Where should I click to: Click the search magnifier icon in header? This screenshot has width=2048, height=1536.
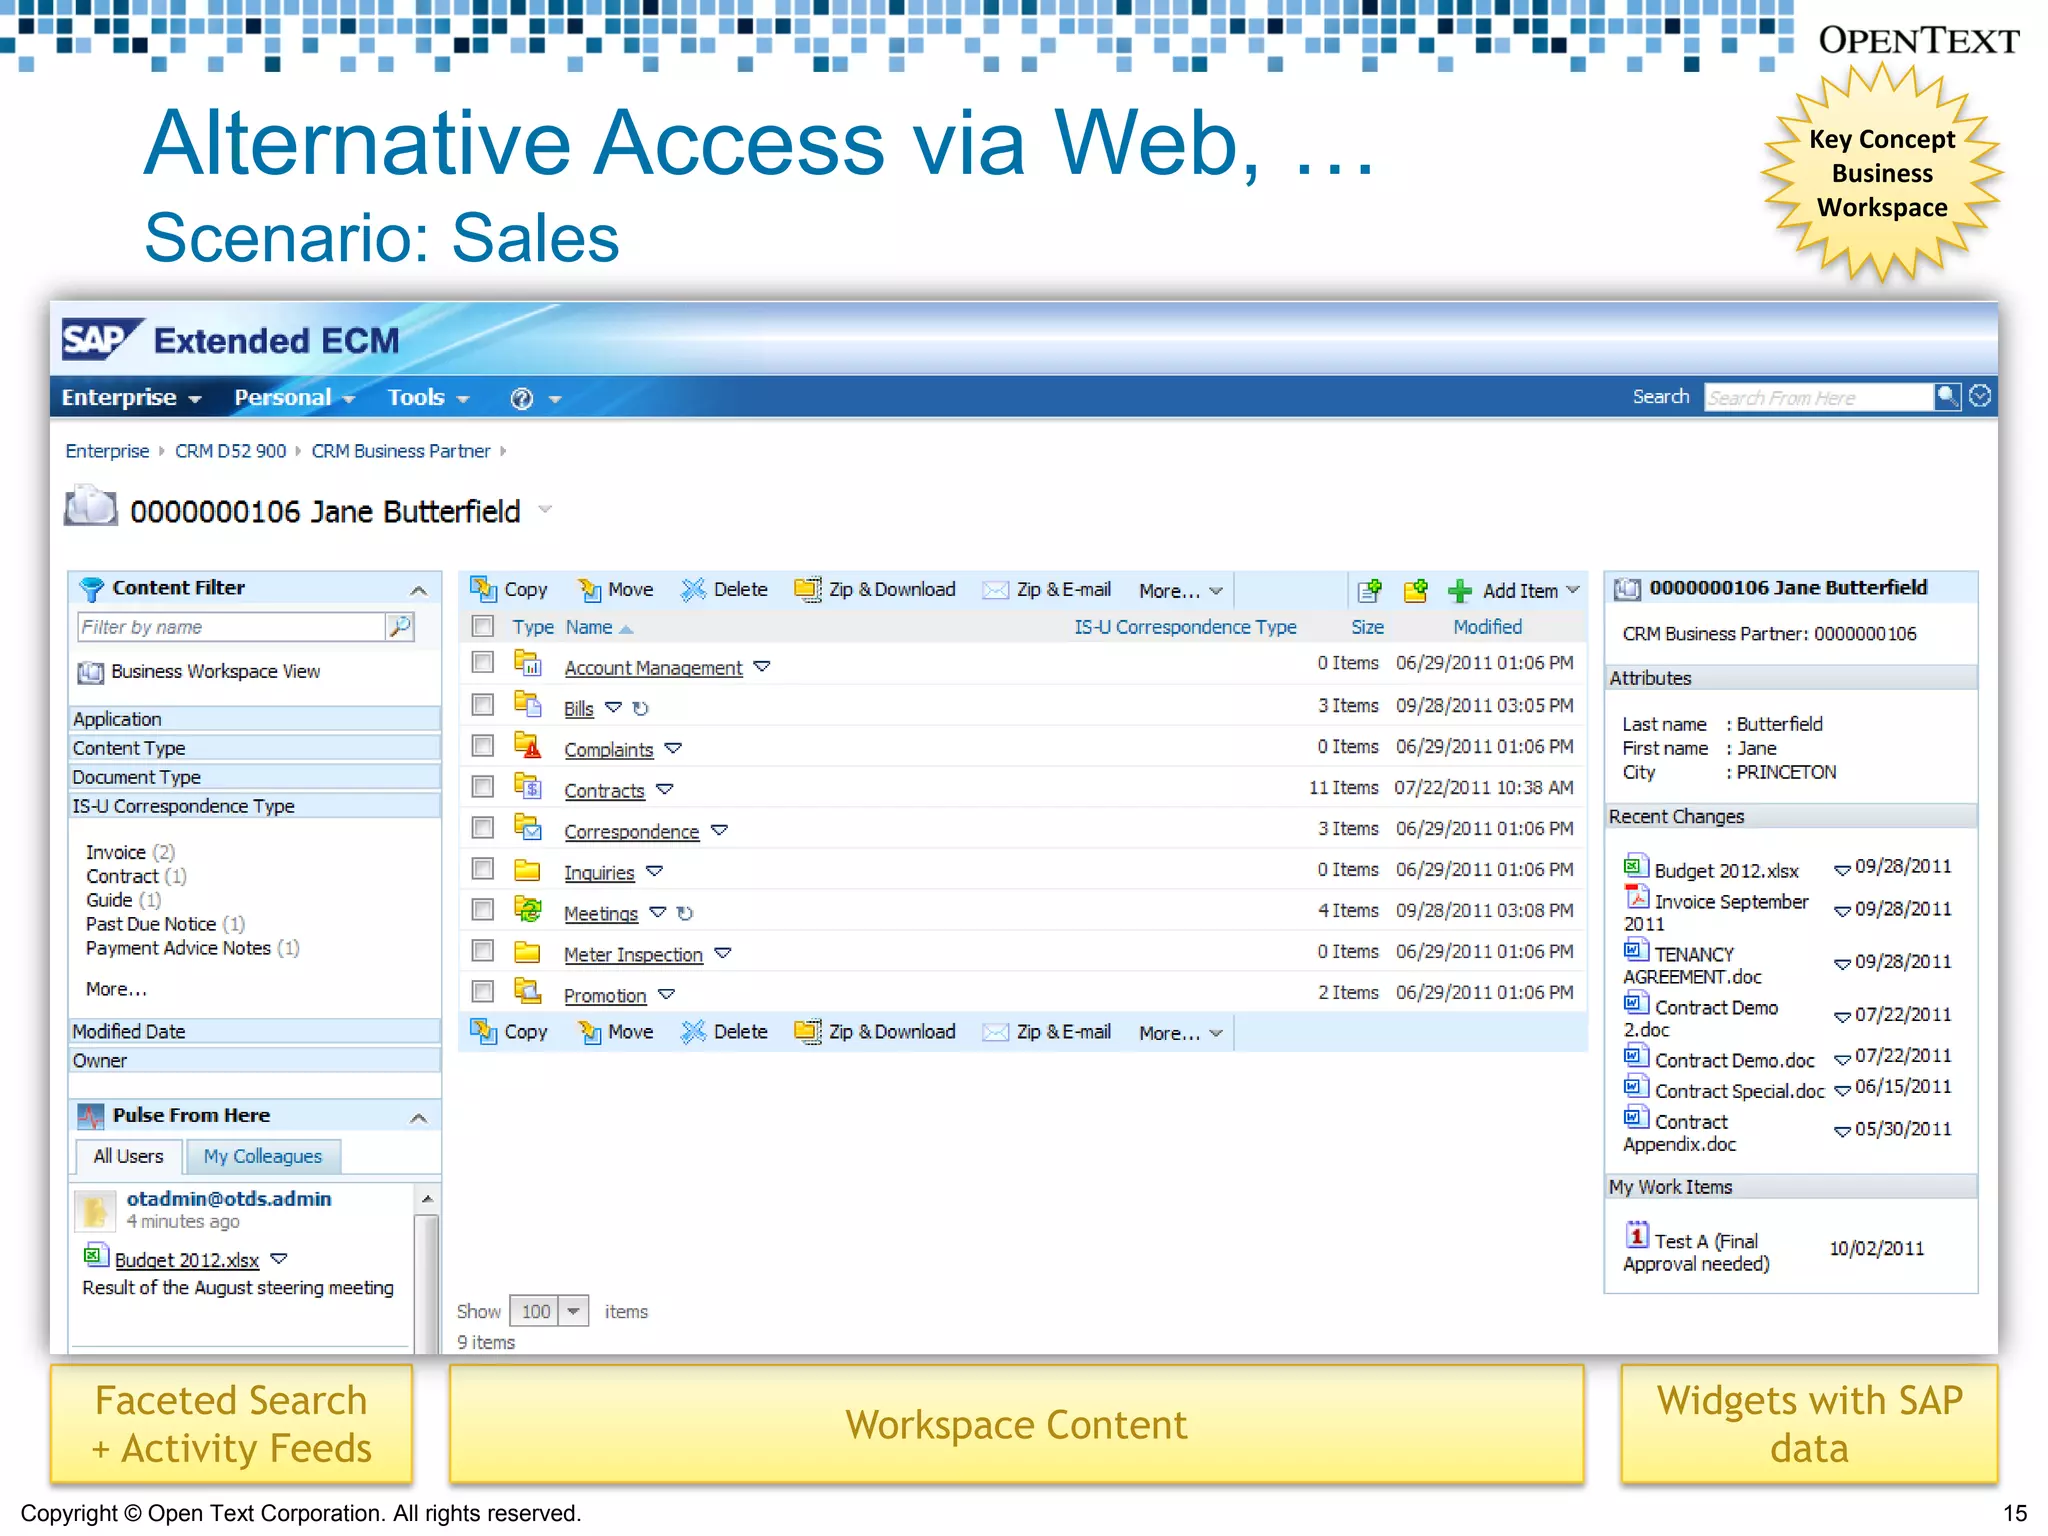click(x=1946, y=397)
